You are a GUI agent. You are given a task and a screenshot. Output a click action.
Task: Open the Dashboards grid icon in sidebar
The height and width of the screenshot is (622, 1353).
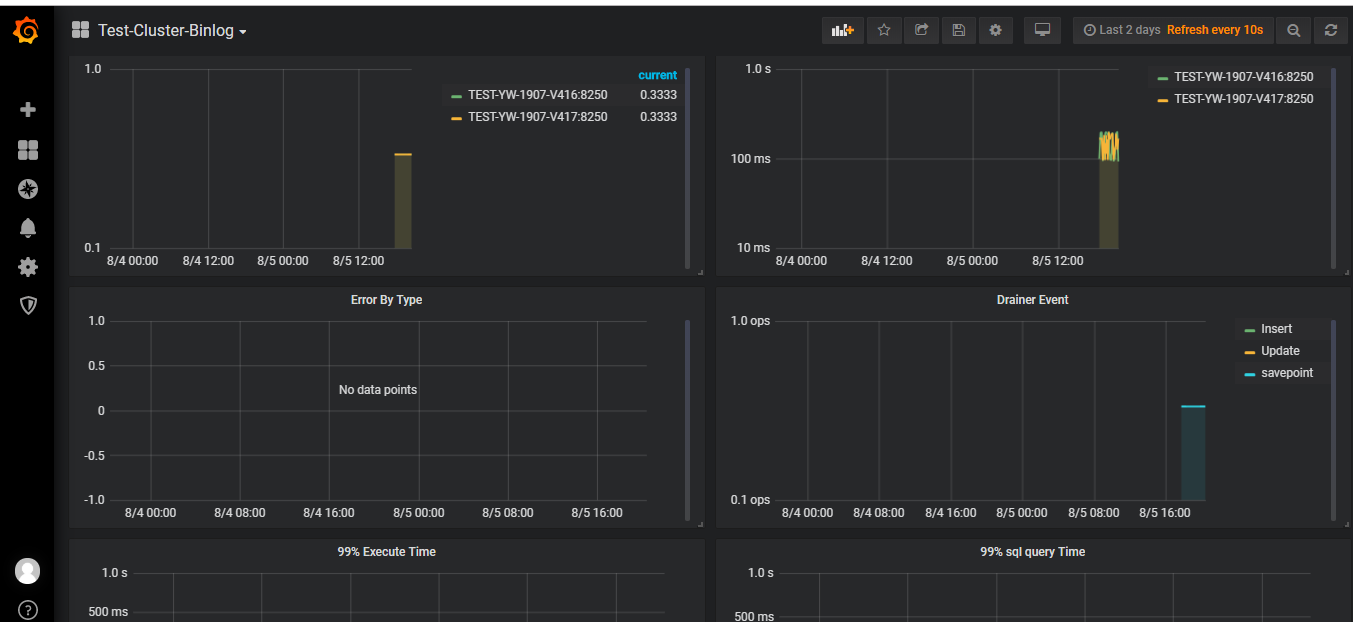tap(28, 150)
